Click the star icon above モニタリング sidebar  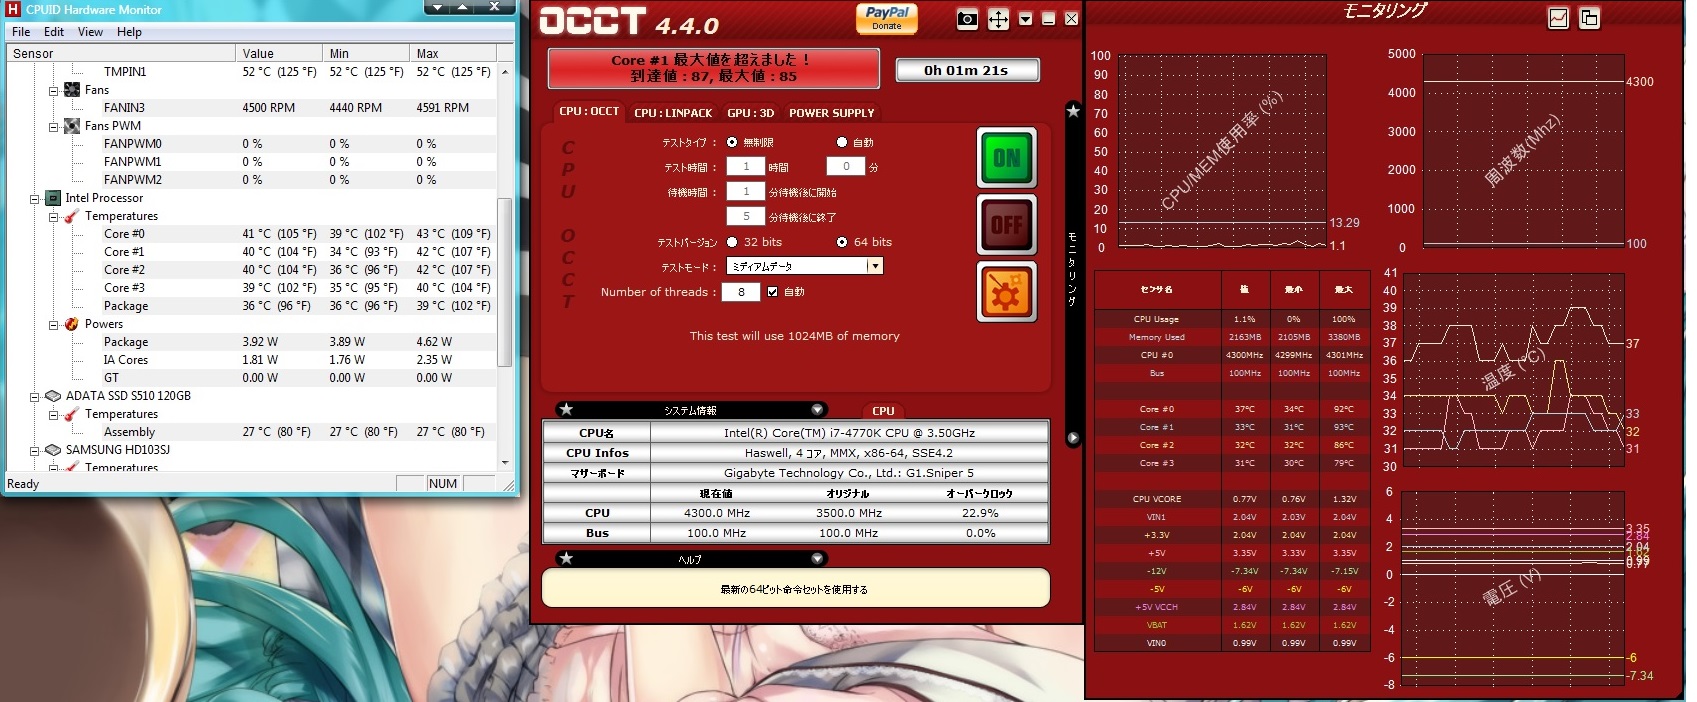point(1073,111)
